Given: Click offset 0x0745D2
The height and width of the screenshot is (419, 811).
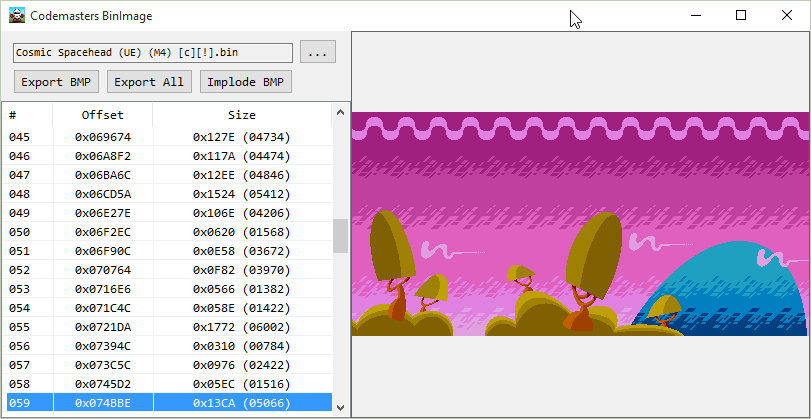Looking at the screenshot, I should click(102, 384).
